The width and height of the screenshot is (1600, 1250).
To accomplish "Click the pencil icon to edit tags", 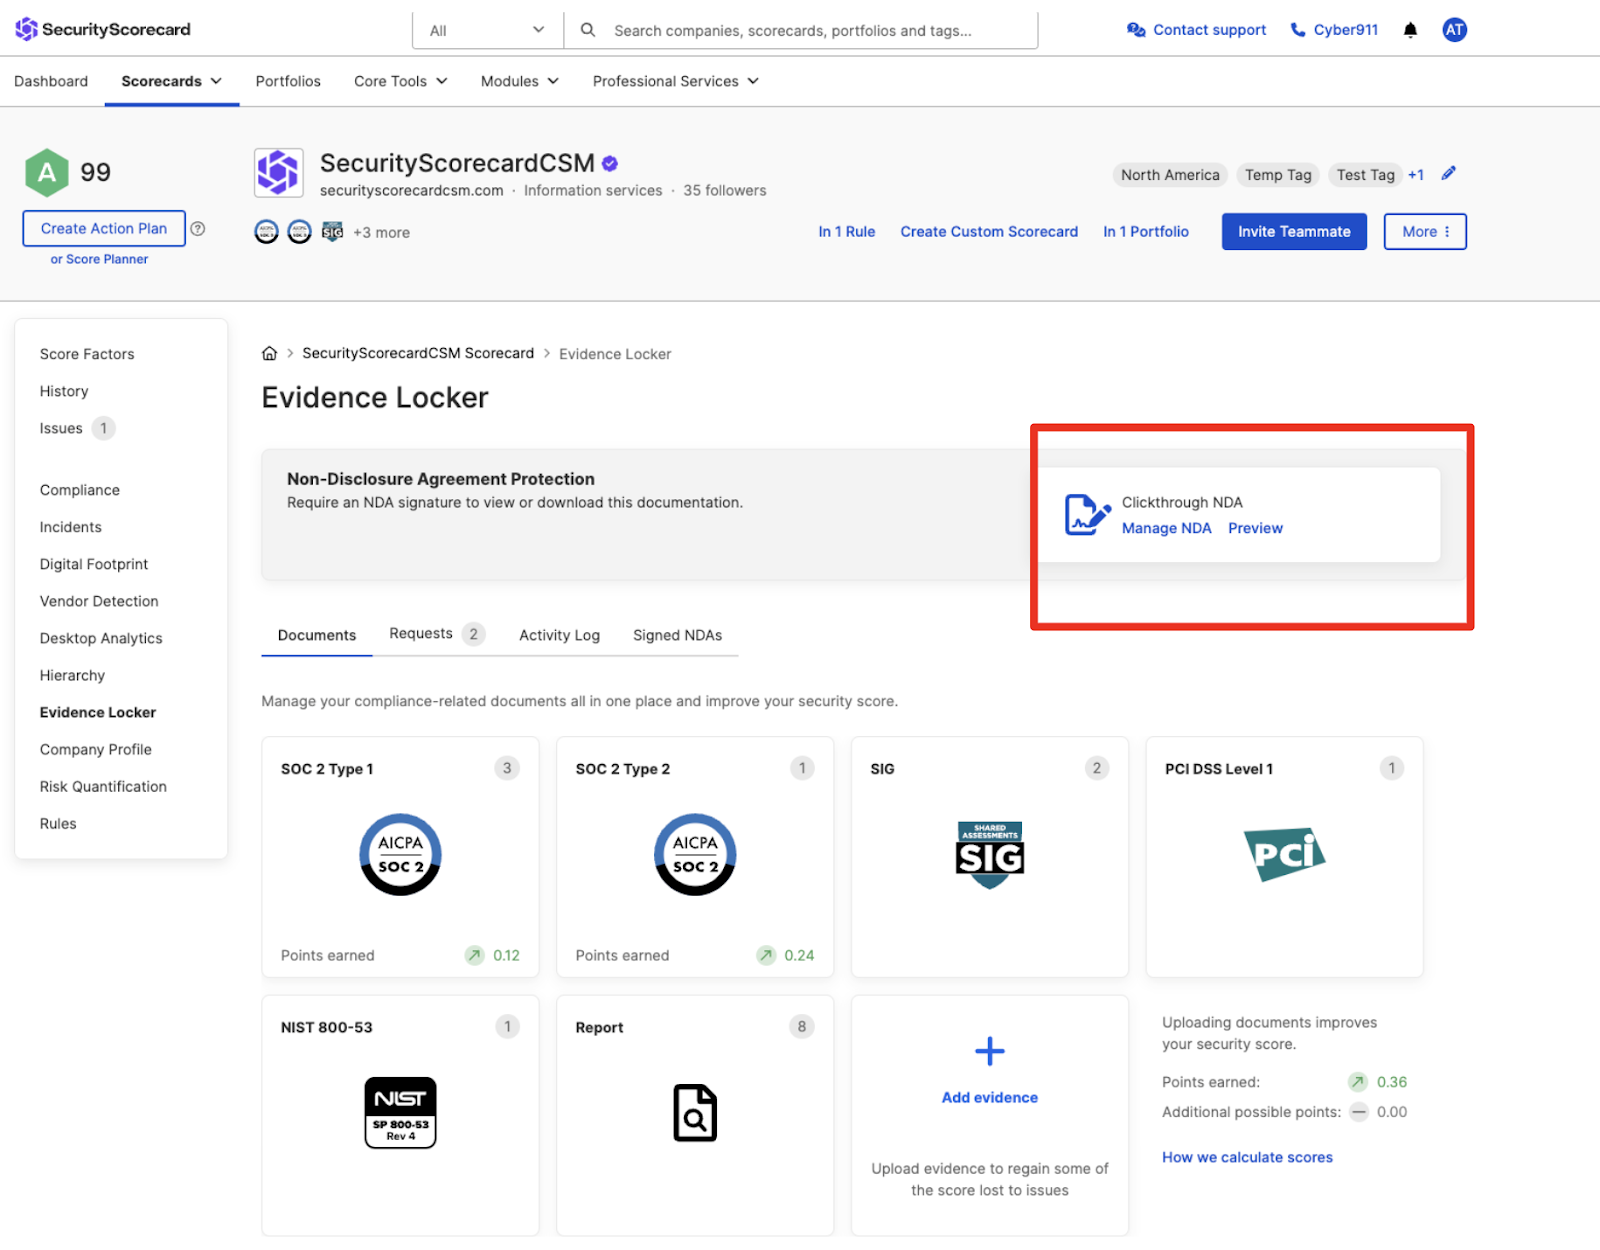I will [x=1448, y=174].
